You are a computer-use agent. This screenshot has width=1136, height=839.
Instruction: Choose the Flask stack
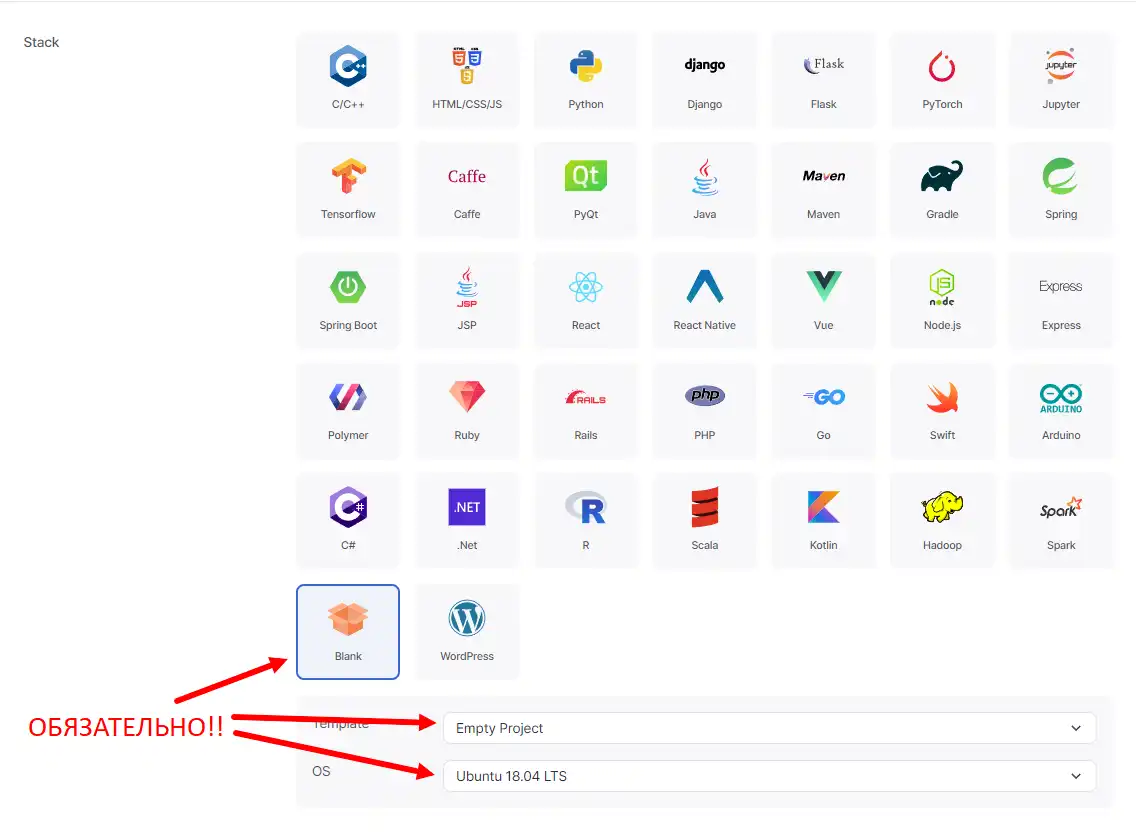coord(823,80)
